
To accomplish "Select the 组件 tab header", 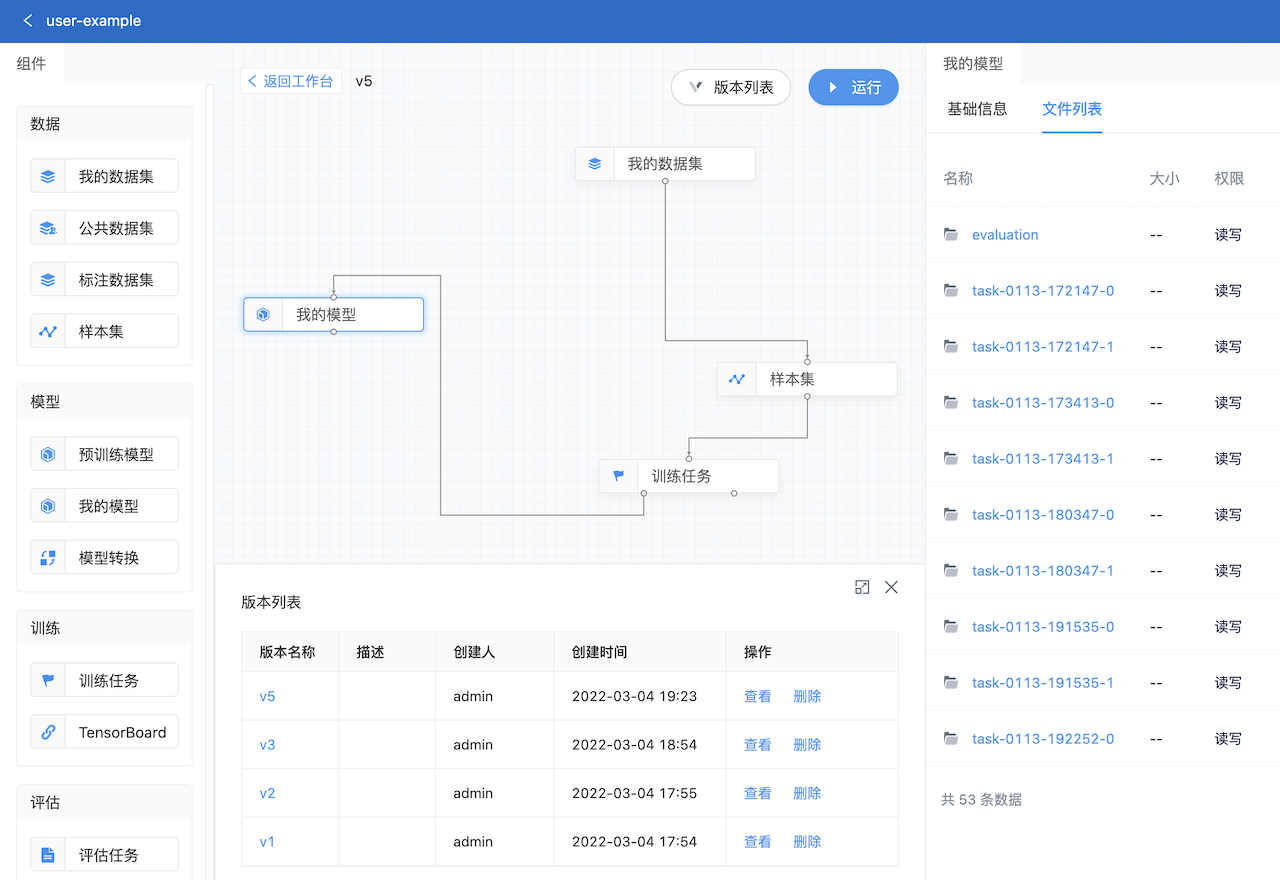I will pos(32,63).
